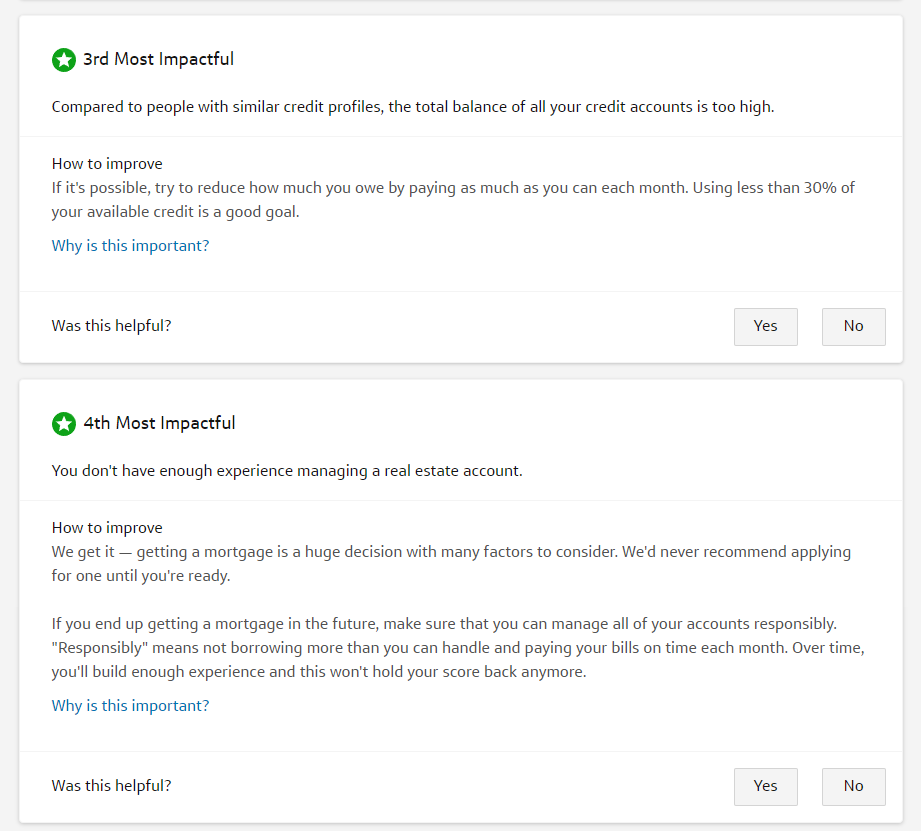Select the '3rd Most Impactful' heading
Screen dimensions: 921x831
click(x=158, y=60)
